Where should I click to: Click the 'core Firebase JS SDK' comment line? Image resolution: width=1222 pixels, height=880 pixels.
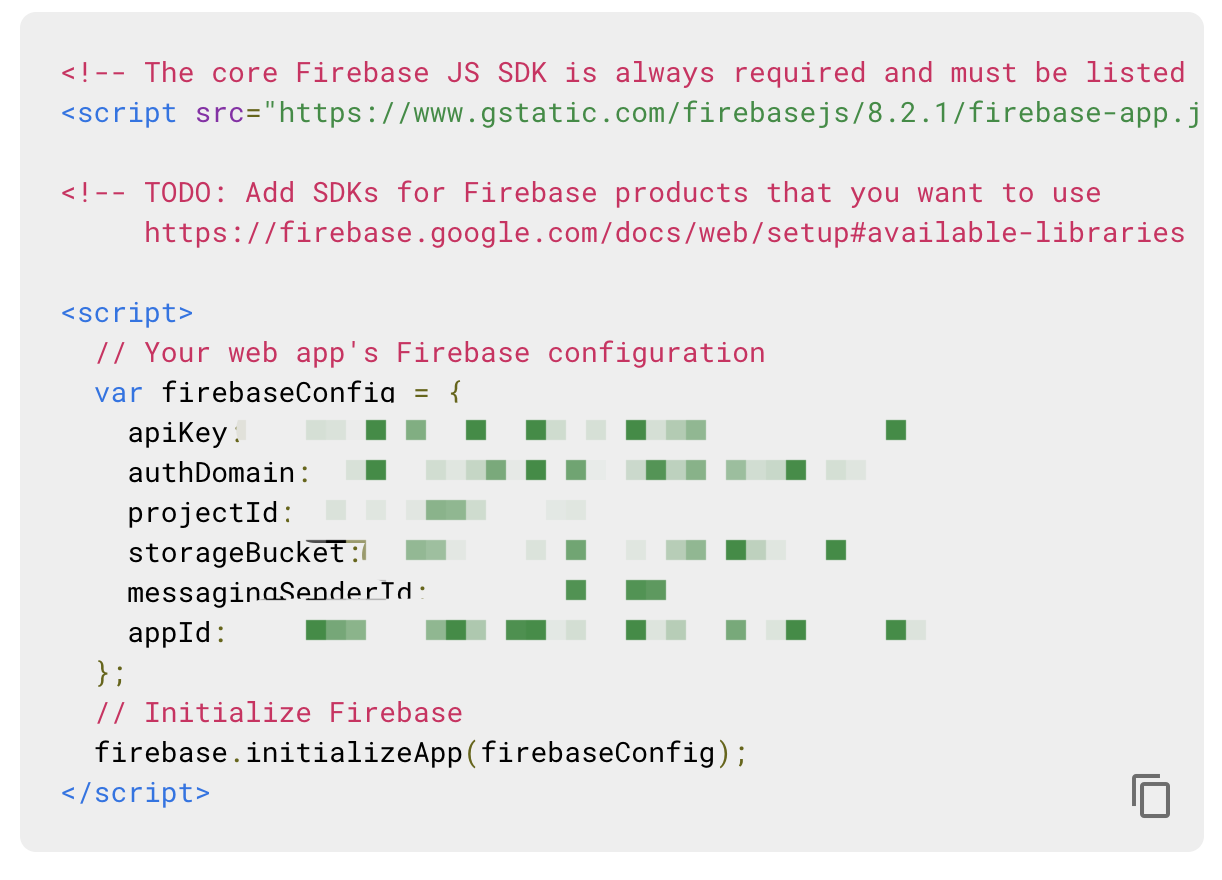[623, 73]
